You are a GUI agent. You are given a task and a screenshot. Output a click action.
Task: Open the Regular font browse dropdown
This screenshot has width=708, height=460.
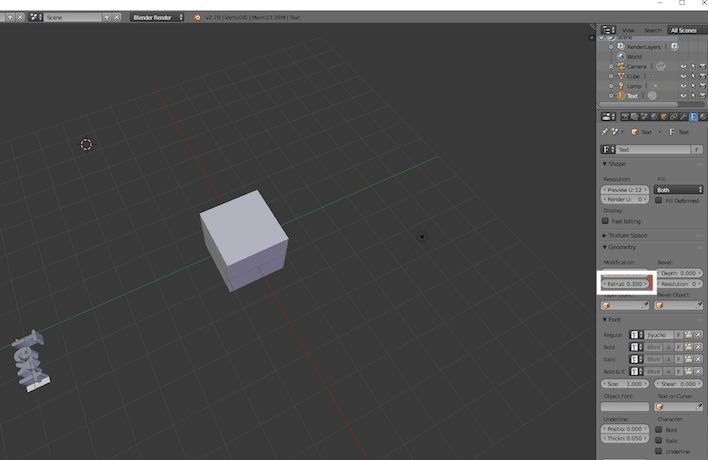636,335
